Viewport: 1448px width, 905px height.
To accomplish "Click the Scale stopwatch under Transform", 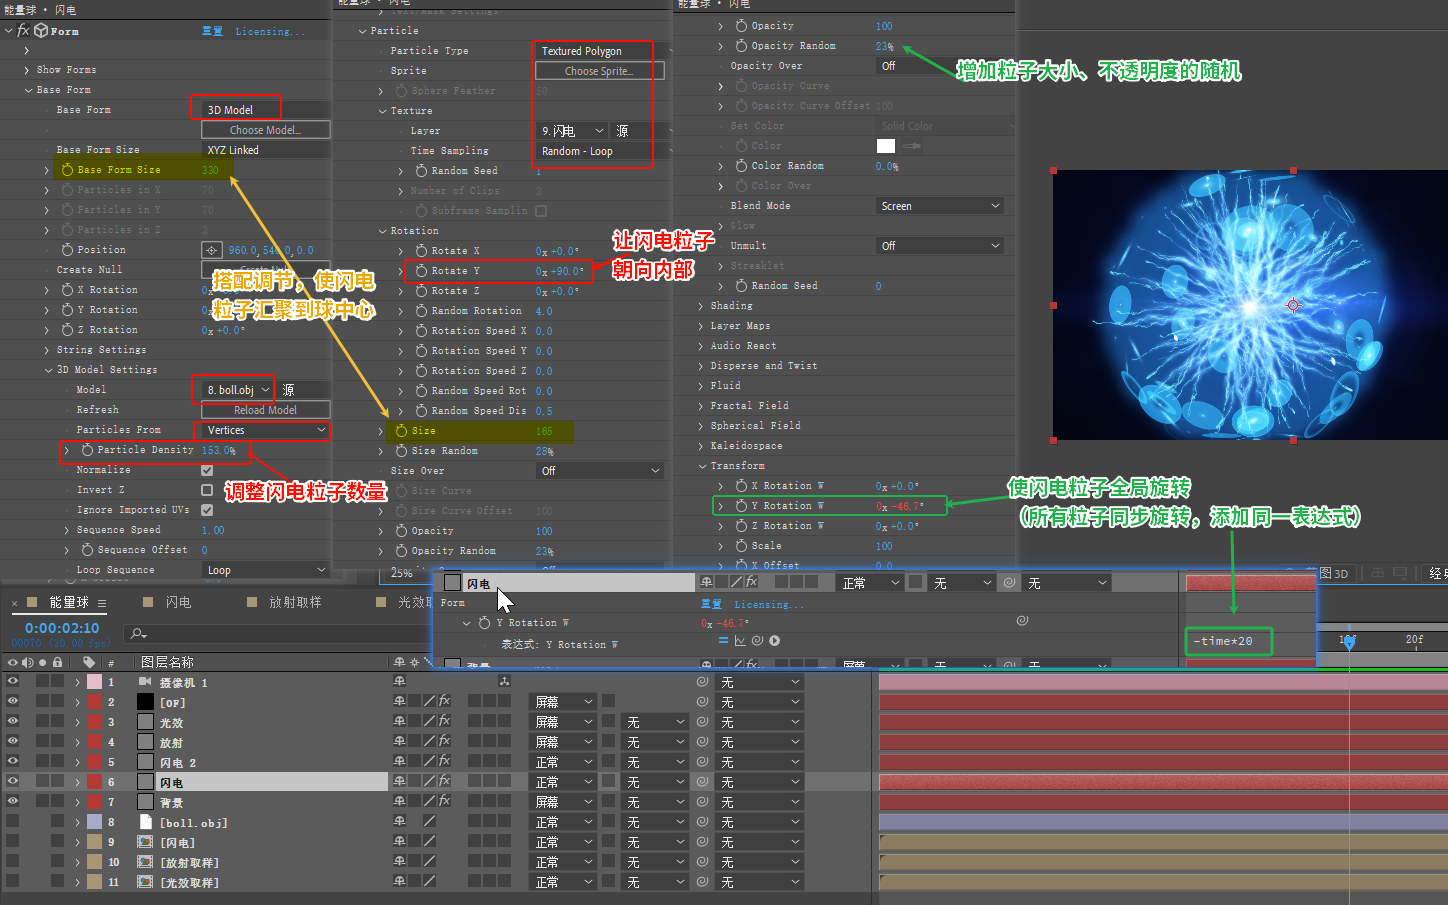I will 741,546.
